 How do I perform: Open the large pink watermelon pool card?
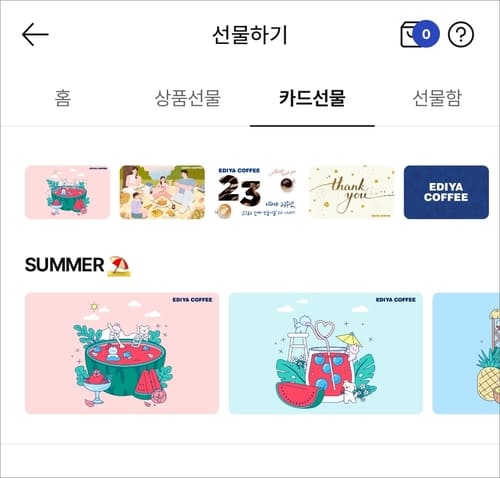pyautogui.click(x=122, y=353)
